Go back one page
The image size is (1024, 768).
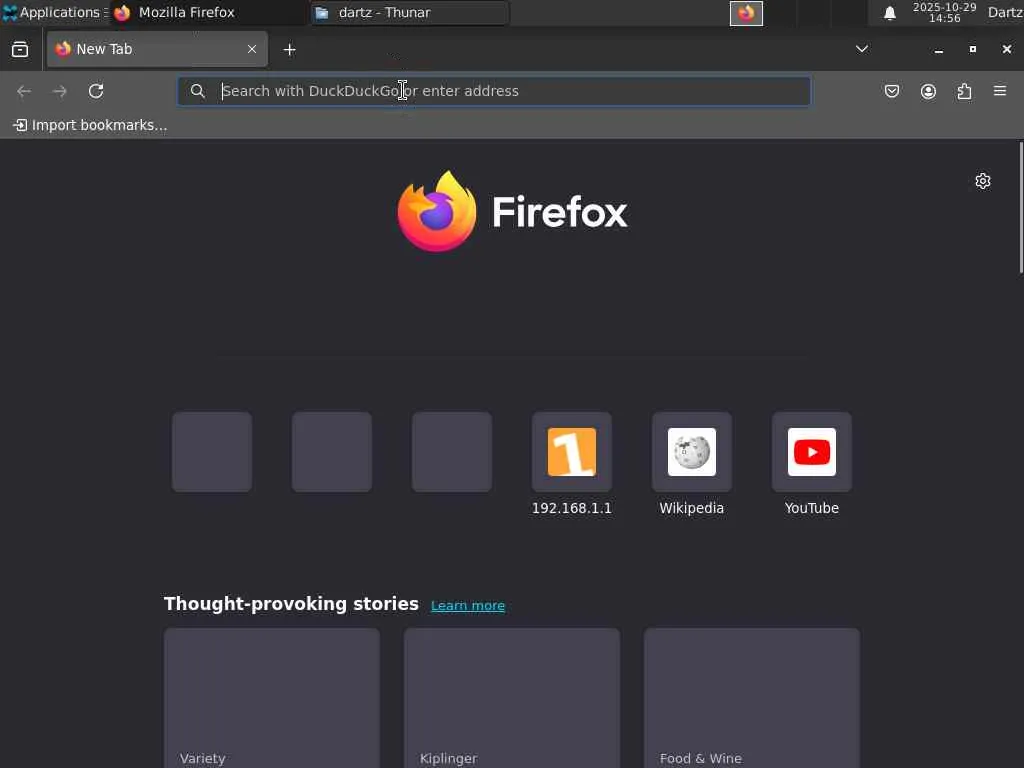[24, 91]
